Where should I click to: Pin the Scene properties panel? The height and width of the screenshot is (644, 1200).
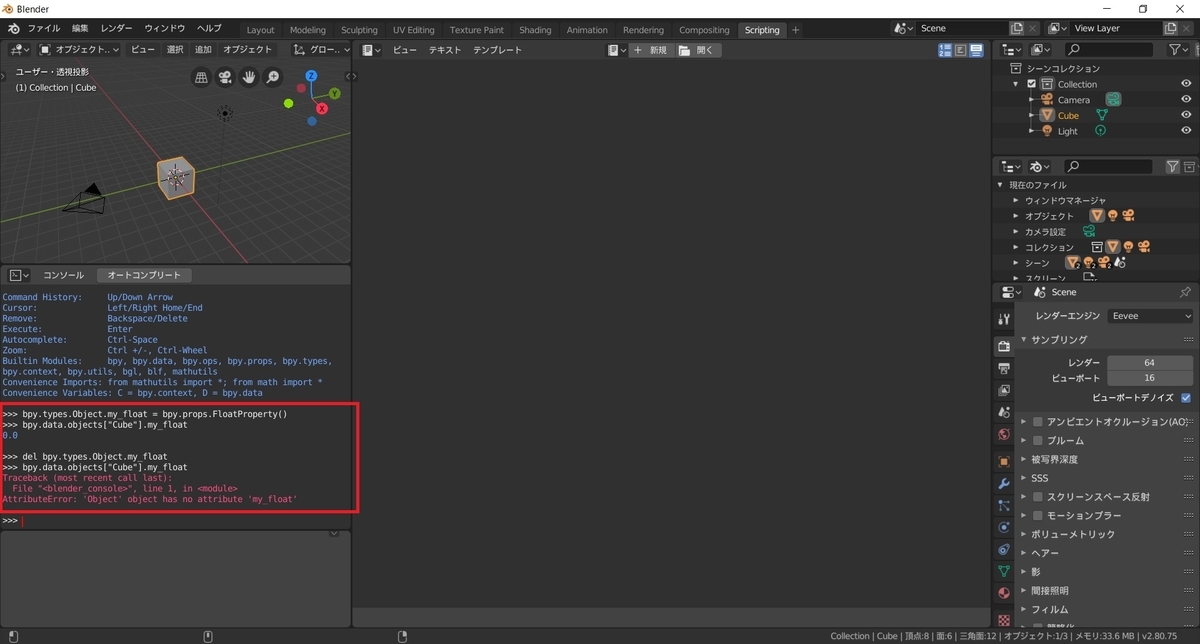click(x=1185, y=292)
